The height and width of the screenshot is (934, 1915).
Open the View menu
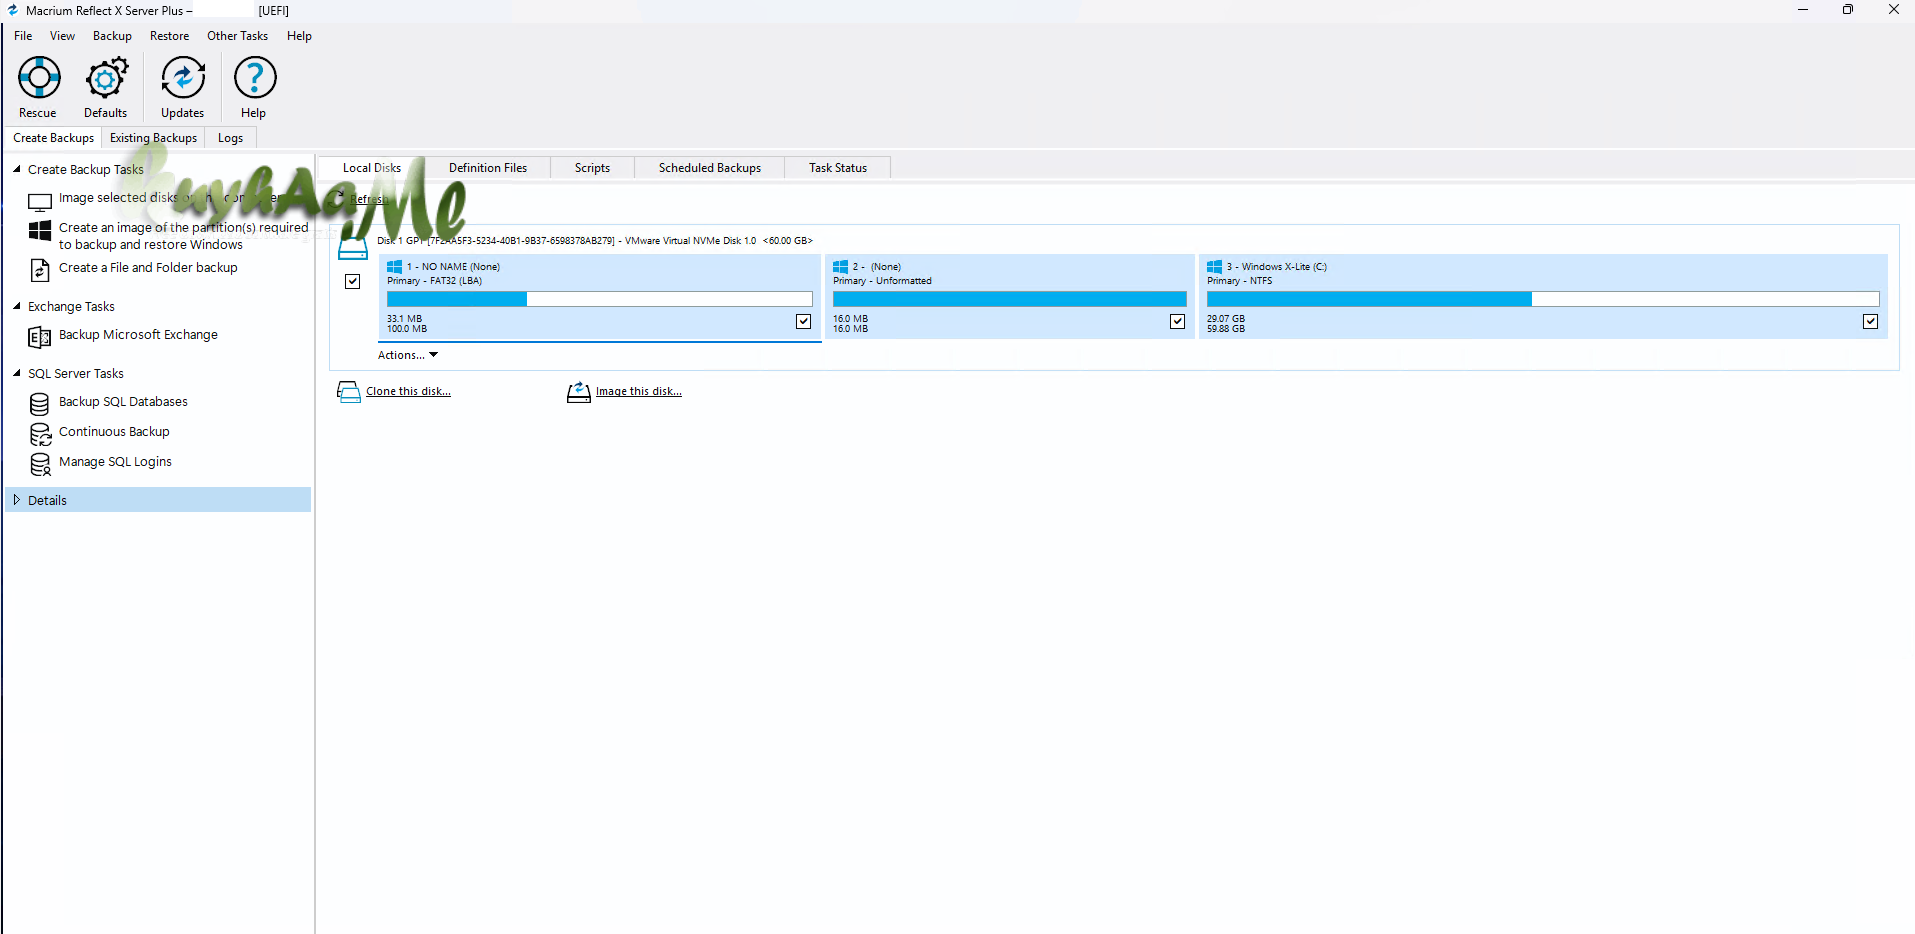[62, 36]
